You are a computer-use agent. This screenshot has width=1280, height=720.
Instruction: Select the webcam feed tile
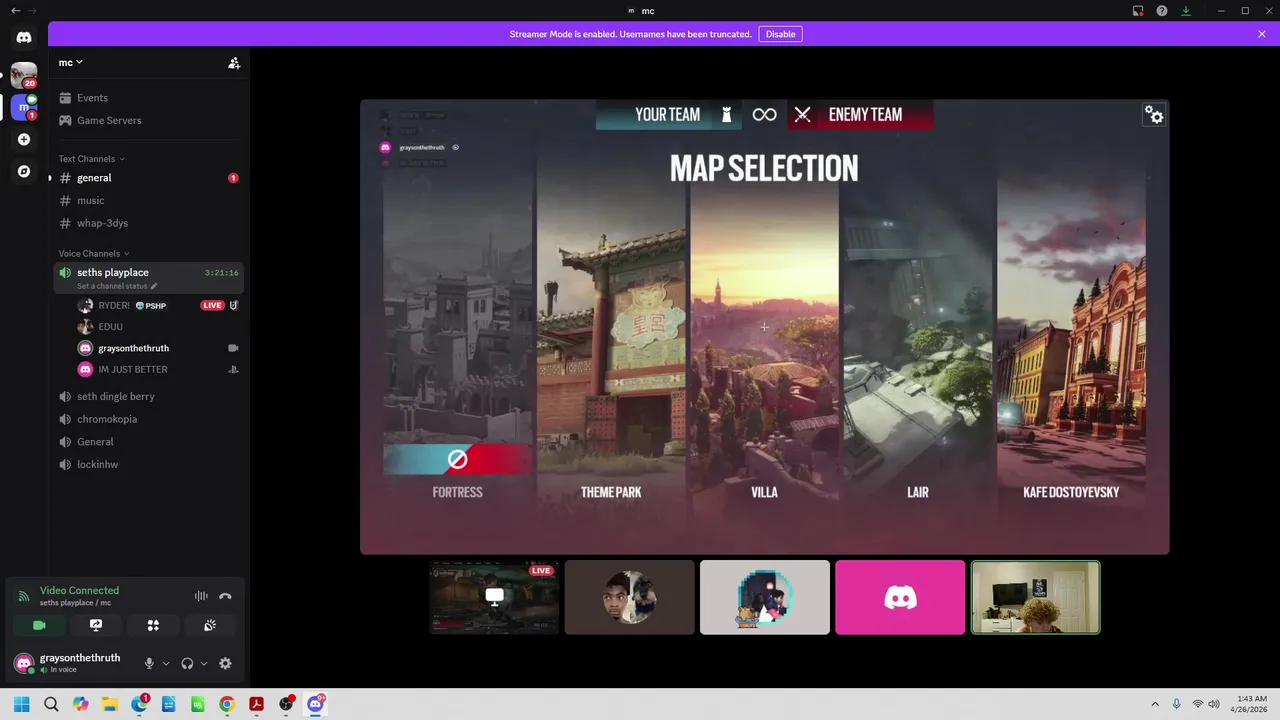1036,597
